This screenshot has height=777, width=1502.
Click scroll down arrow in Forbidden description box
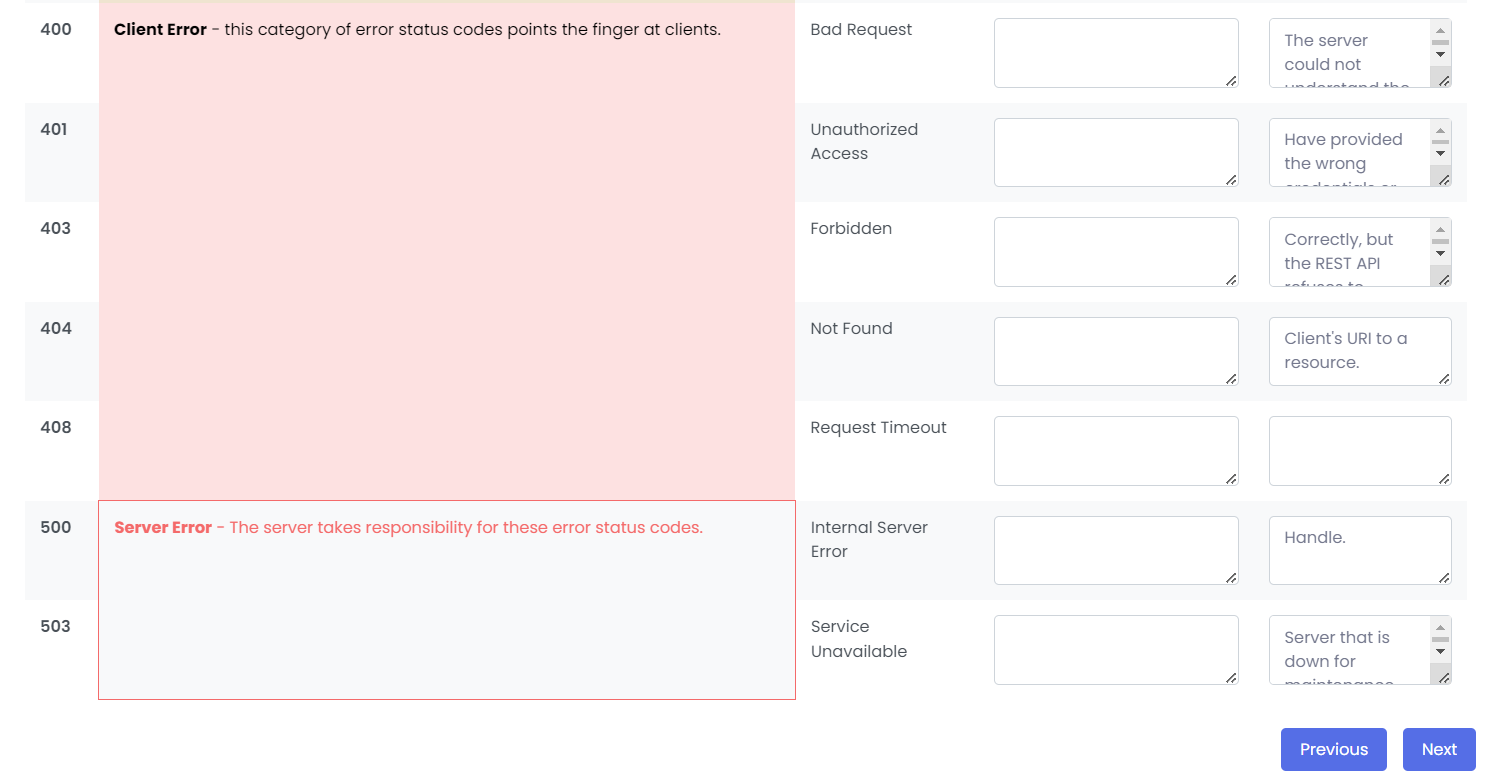click(1440, 253)
